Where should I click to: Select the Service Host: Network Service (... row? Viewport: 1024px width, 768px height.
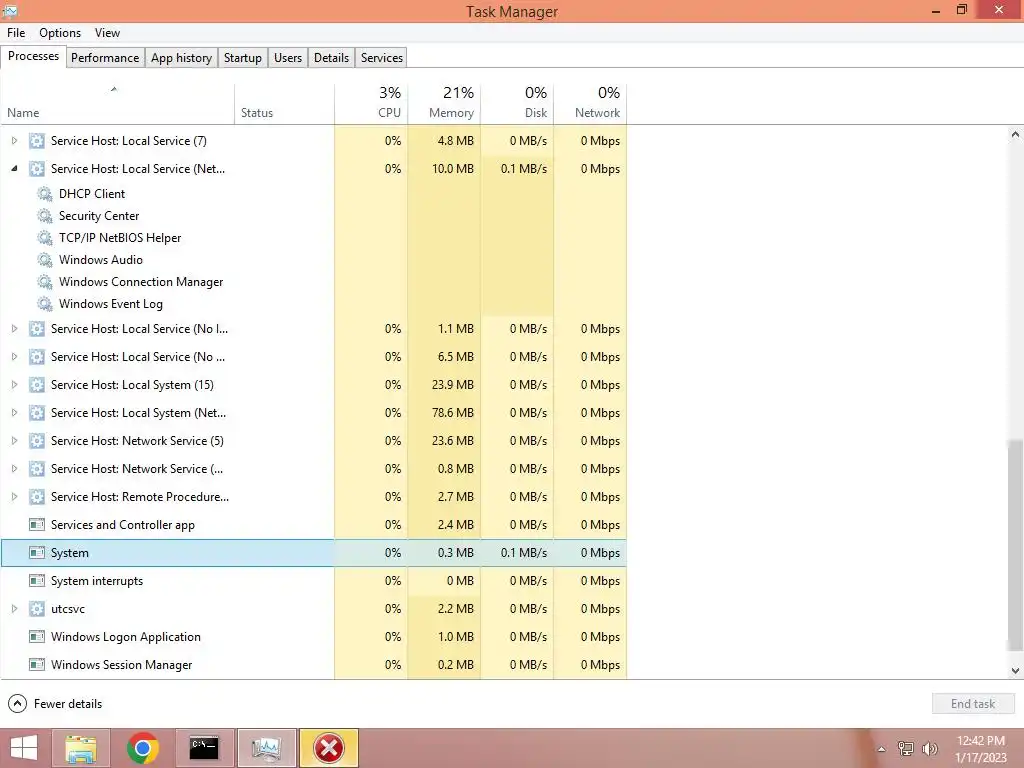pos(313,469)
